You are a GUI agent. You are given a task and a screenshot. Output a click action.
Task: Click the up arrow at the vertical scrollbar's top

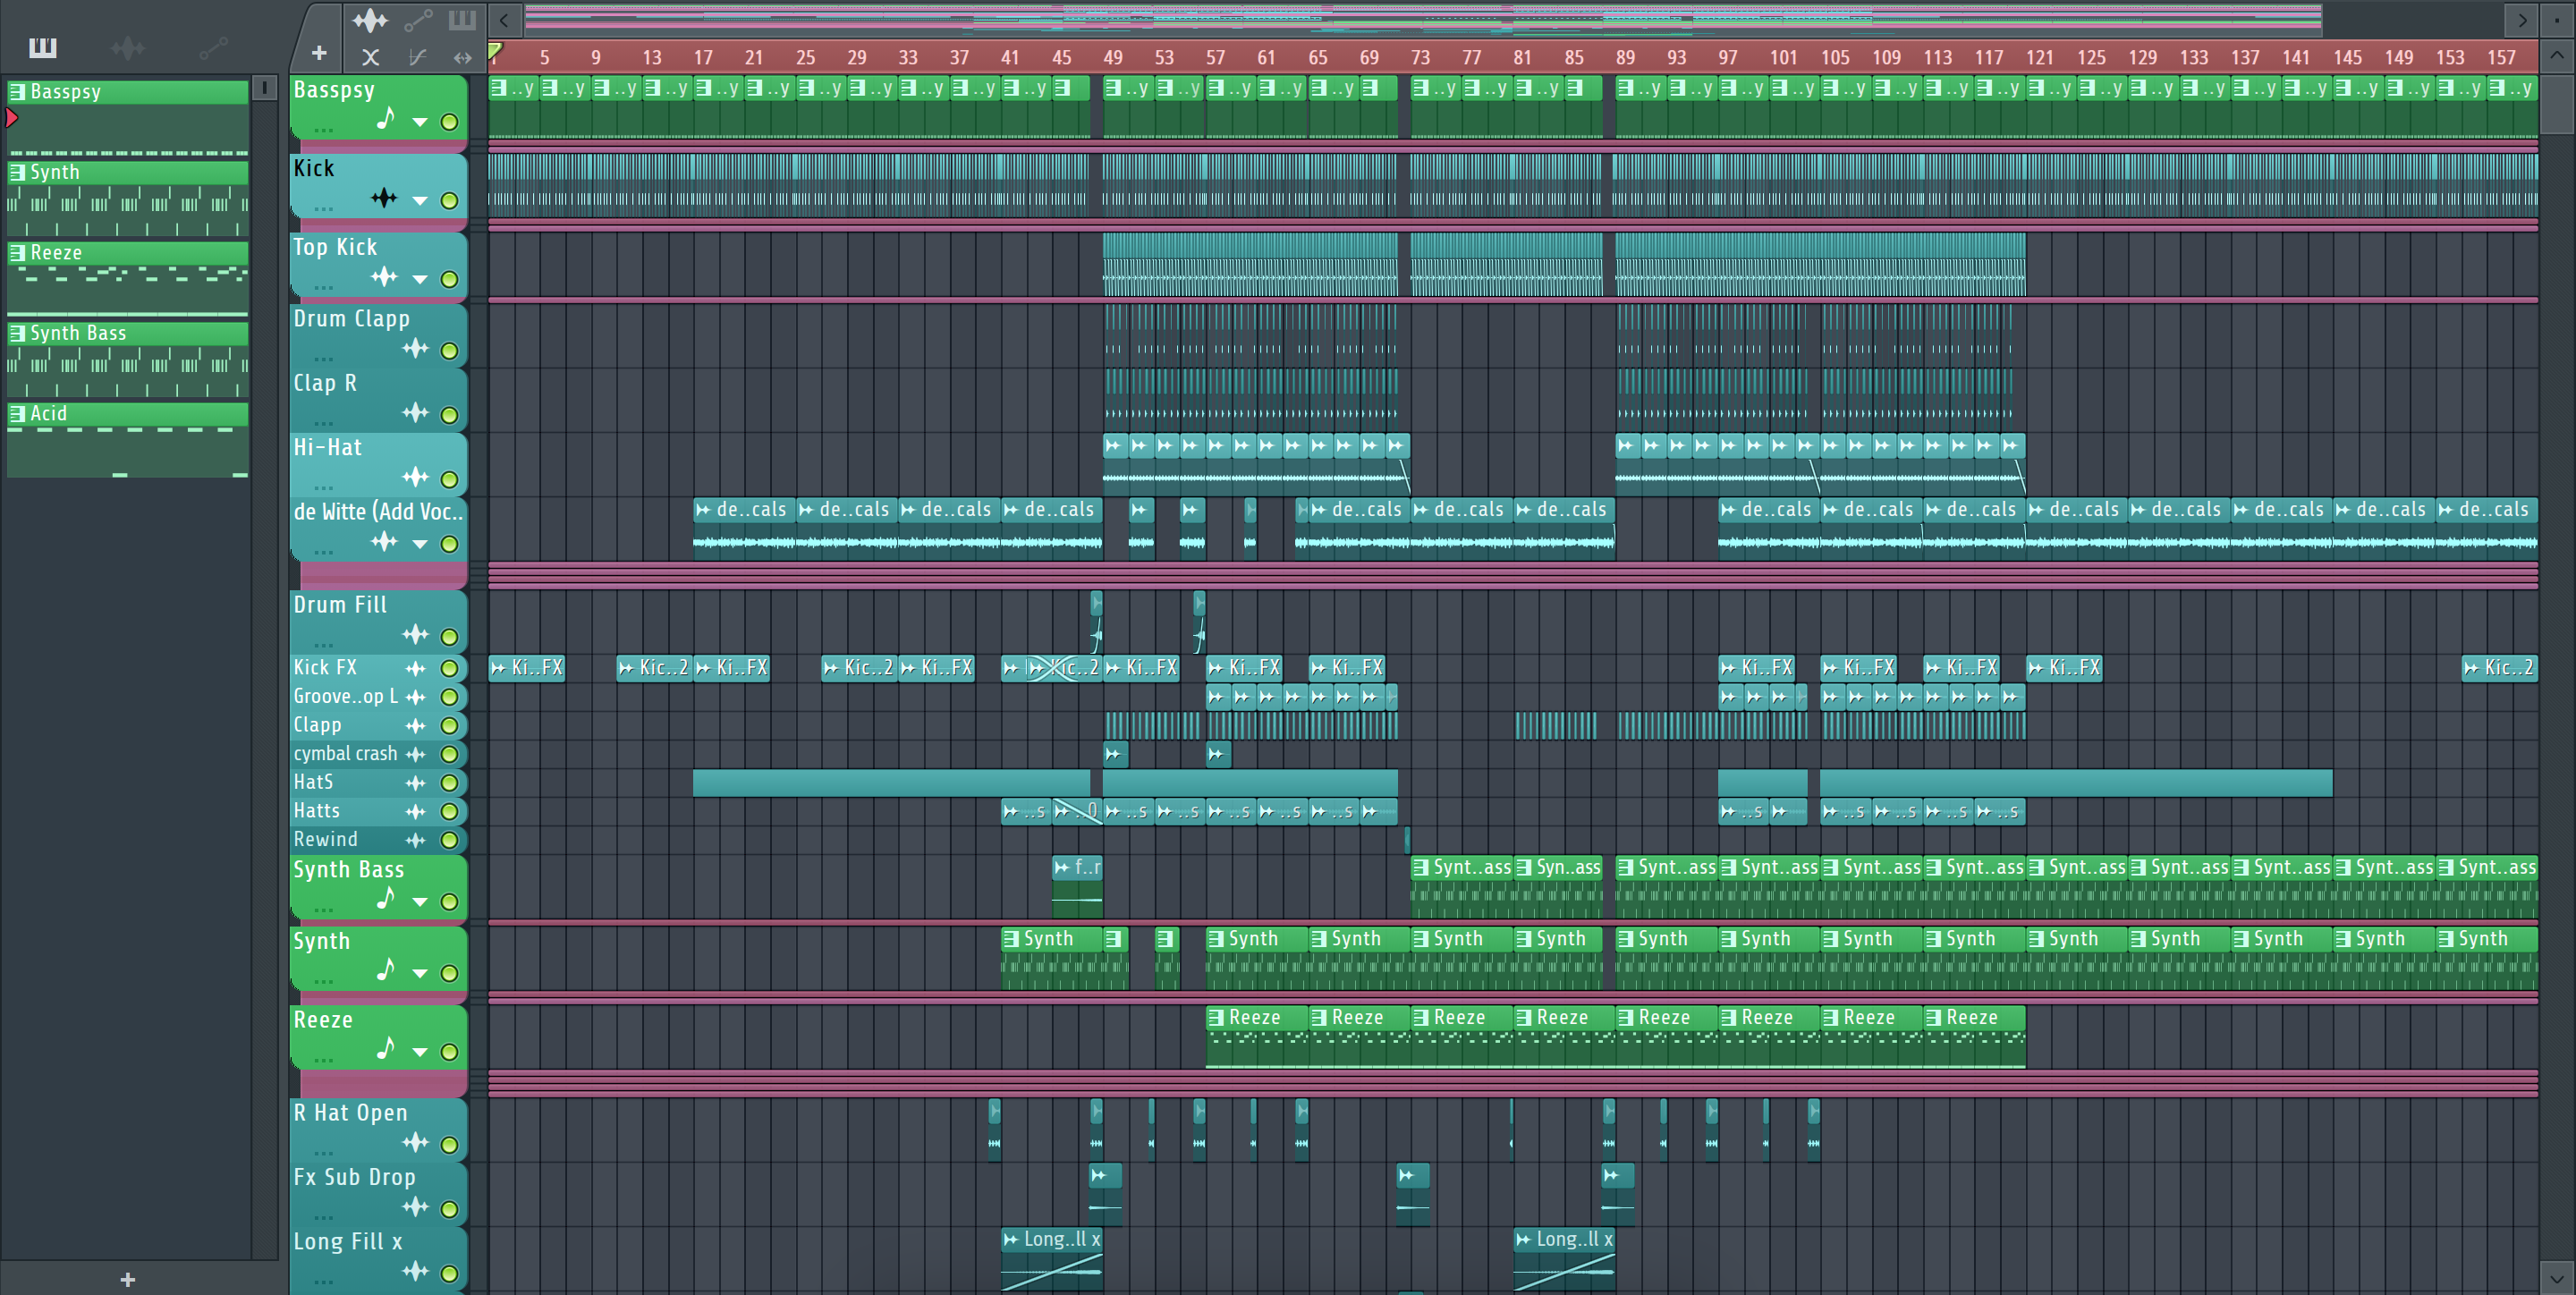(x=2557, y=56)
